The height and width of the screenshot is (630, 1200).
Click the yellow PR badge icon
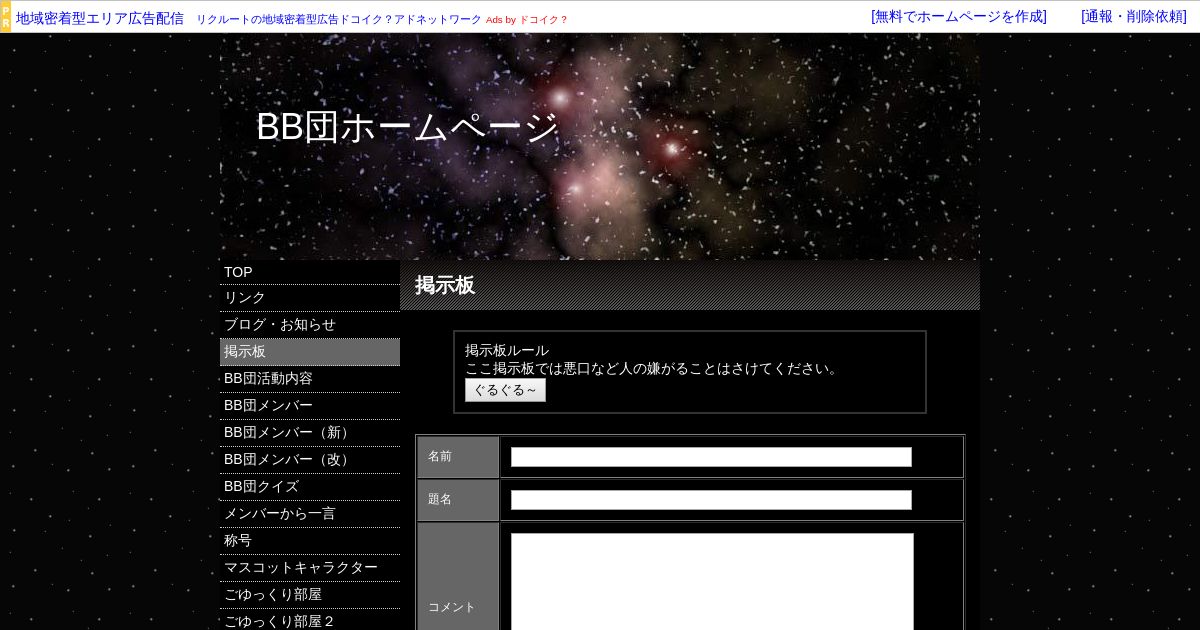pyautogui.click(x=5, y=17)
